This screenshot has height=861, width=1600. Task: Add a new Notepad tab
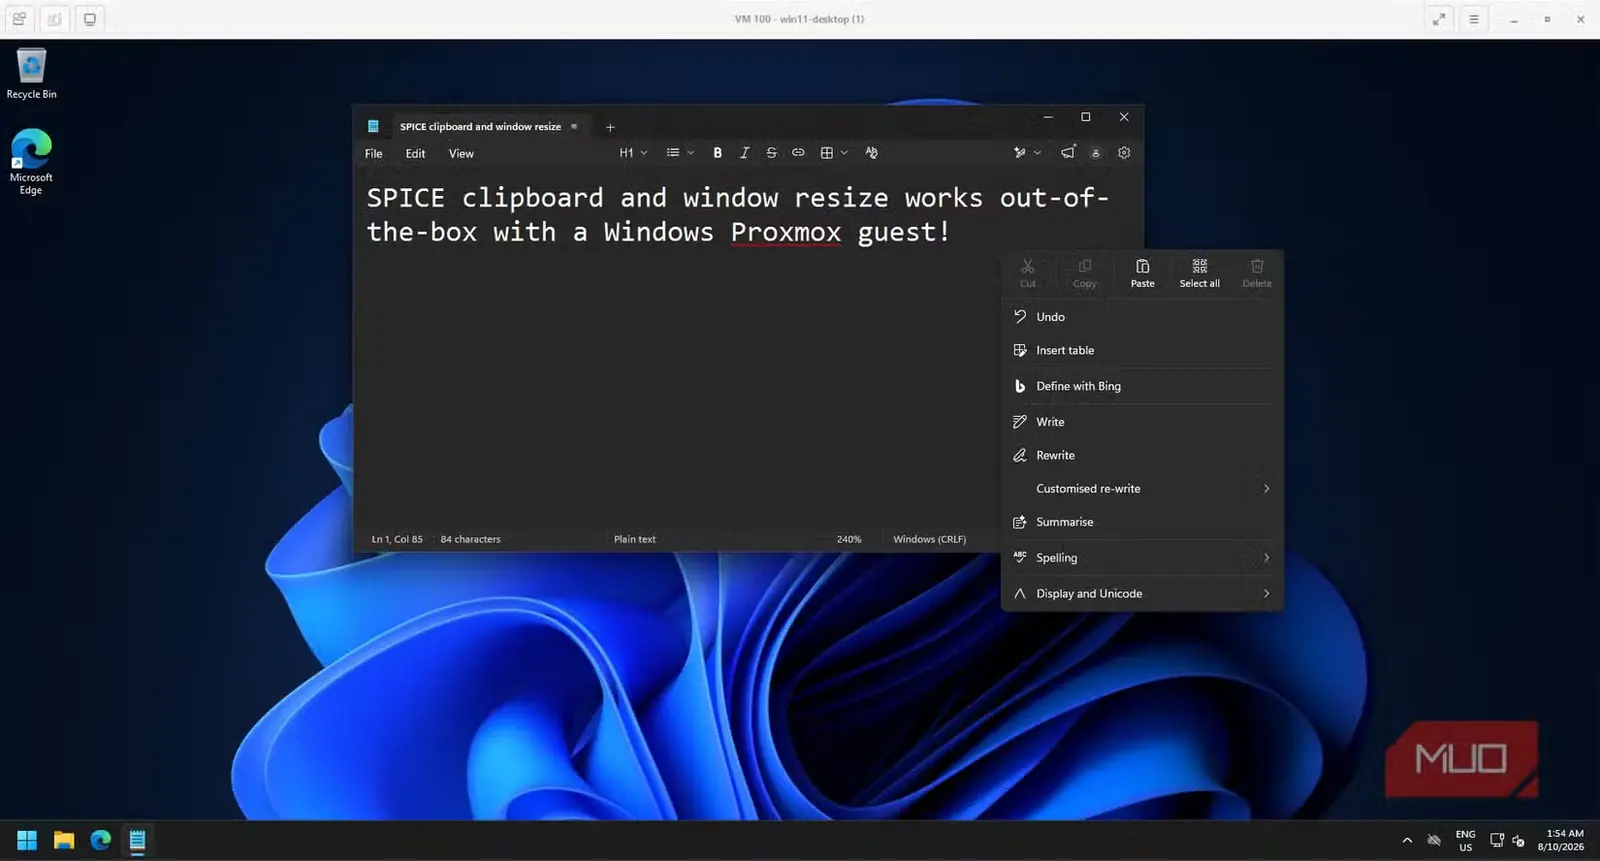click(x=610, y=127)
